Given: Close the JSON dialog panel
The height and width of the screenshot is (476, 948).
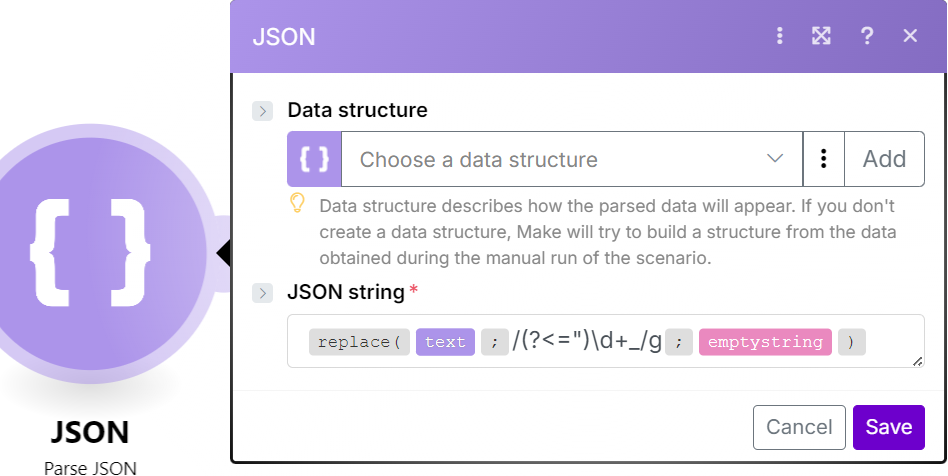Looking at the screenshot, I should (x=910, y=36).
